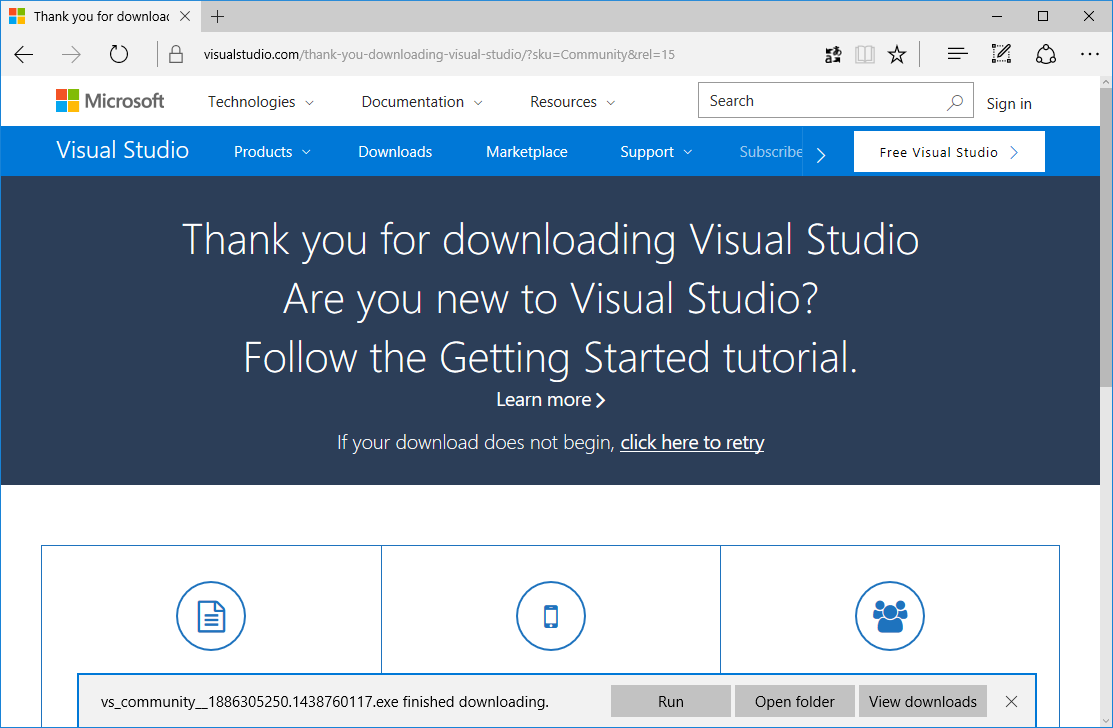
Task: Maximize the browser window
Action: [1043, 16]
